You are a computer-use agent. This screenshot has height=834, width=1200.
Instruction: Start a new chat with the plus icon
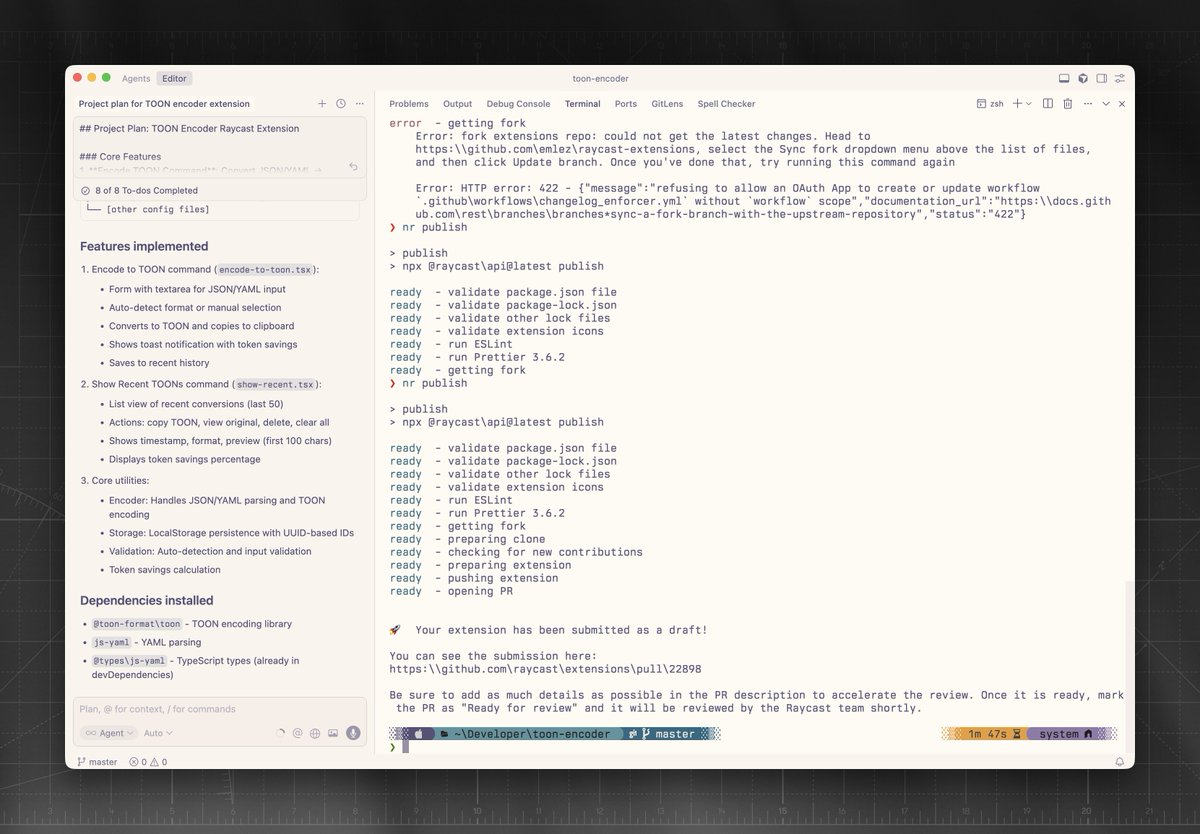(x=322, y=104)
